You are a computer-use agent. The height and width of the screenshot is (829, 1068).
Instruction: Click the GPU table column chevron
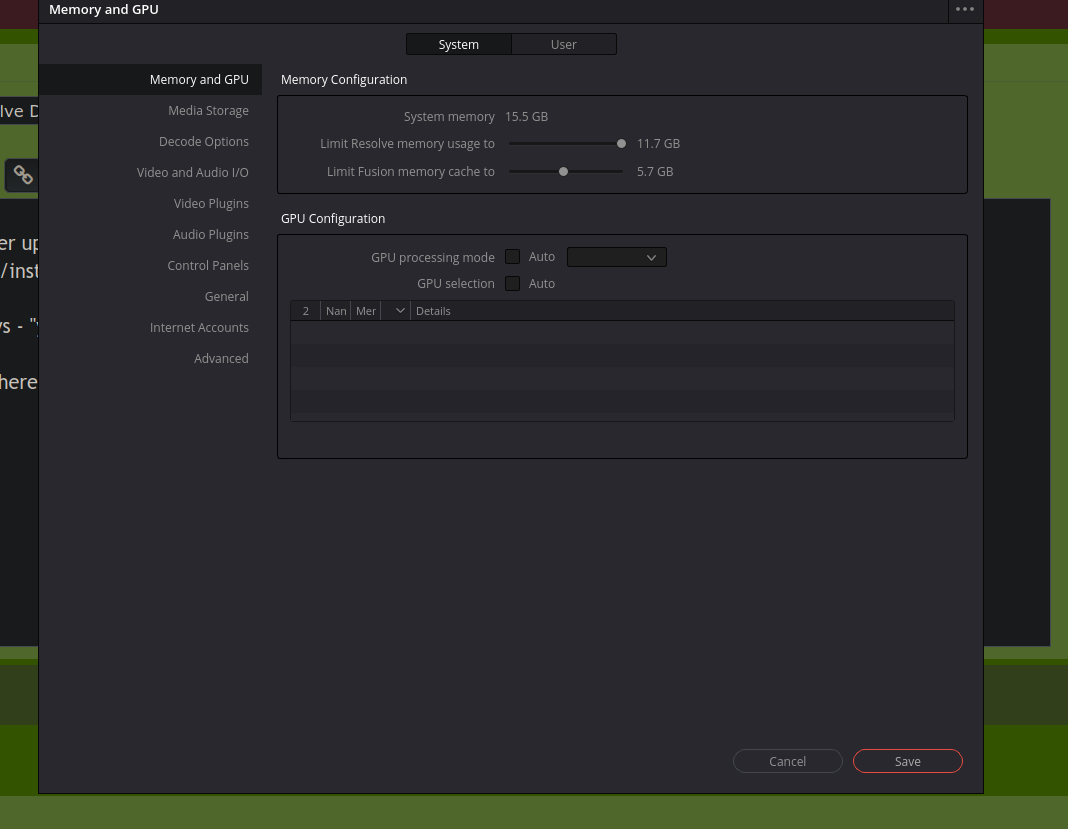[x=400, y=311]
